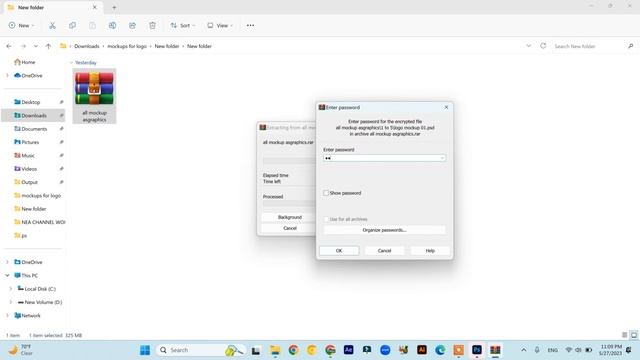Image resolution: width=640 pixels, height=360 pixels.
Task: Click Cancel in the extracting window
Action: [289, 228]
